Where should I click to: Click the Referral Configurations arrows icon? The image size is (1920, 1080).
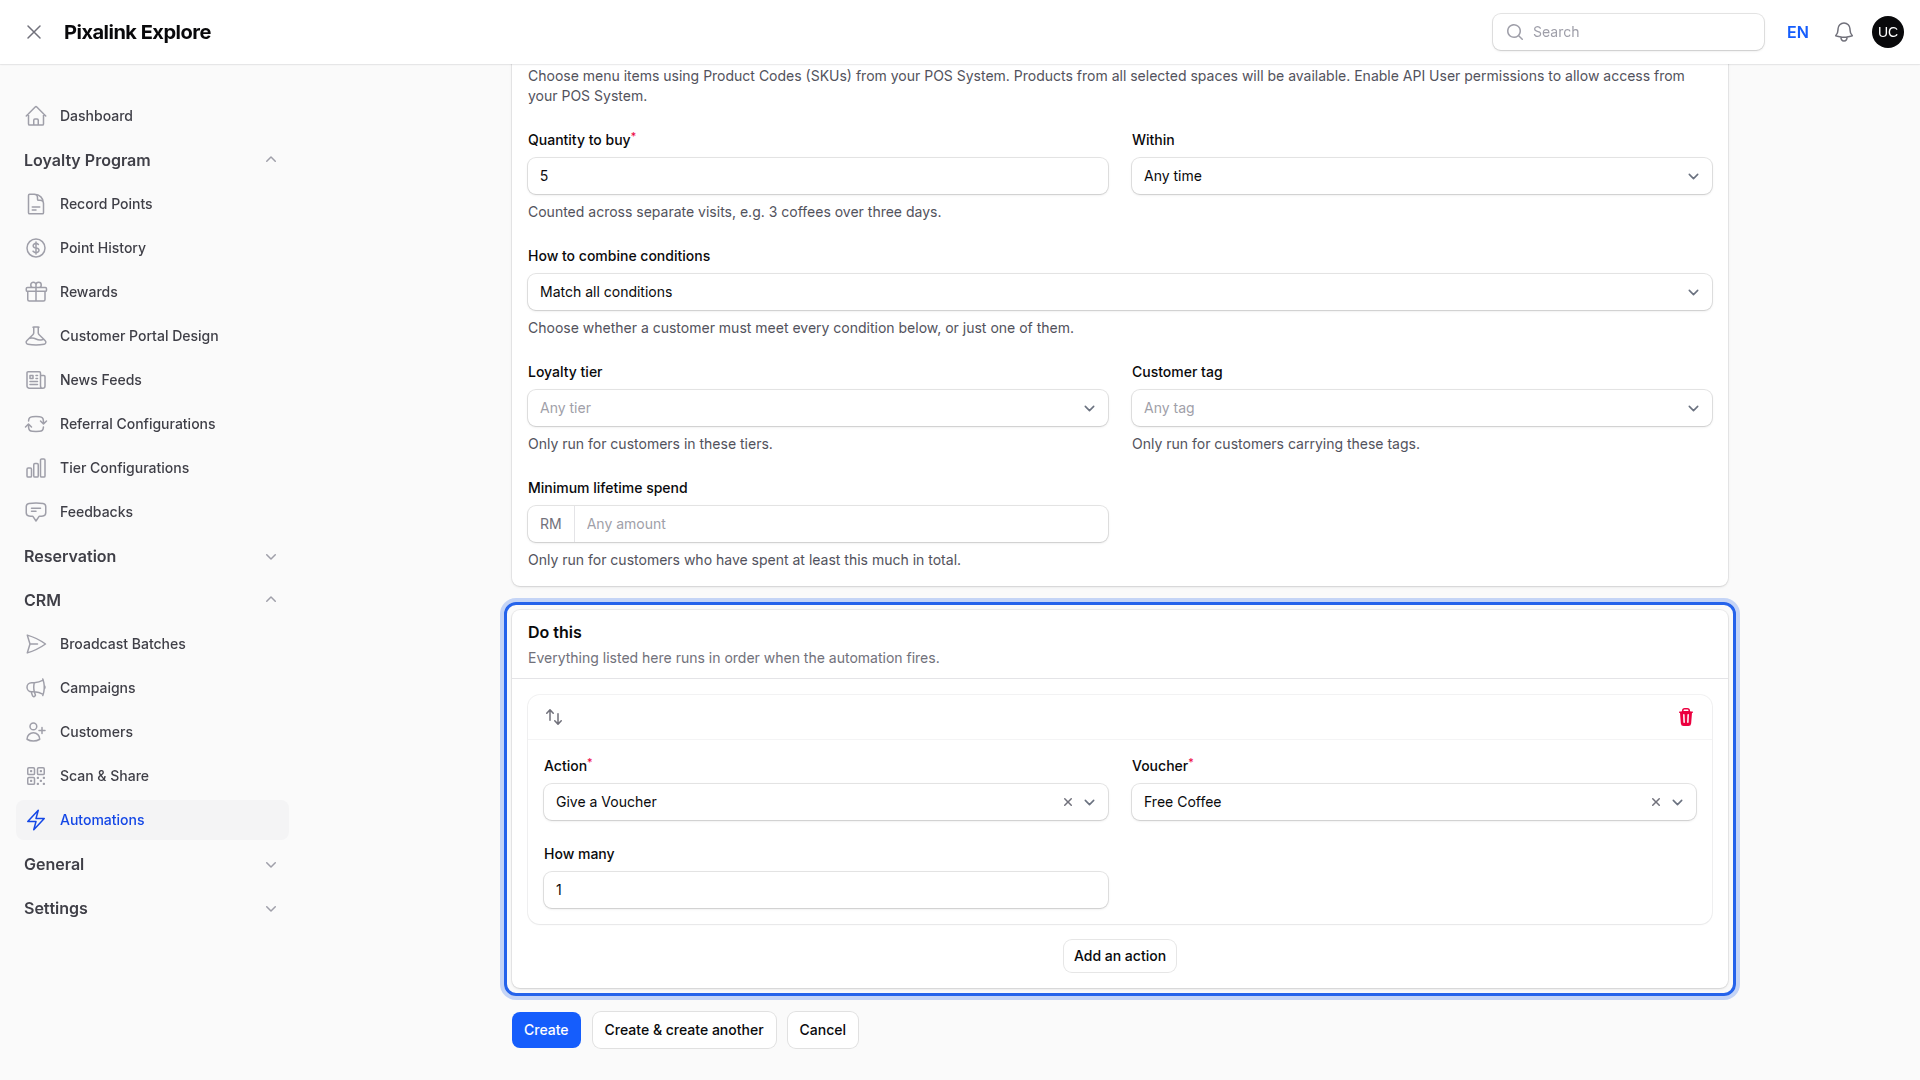click(x=36, y=424)
